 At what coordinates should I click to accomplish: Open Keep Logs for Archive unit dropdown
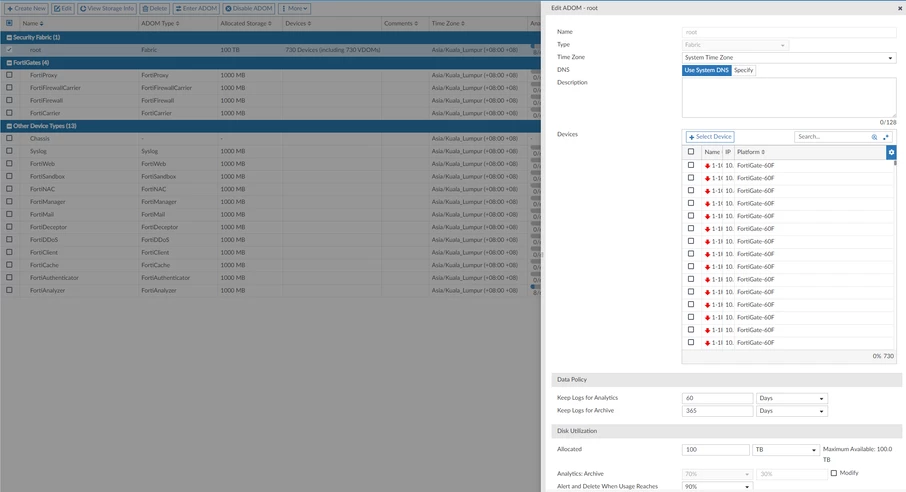[x=792, y=411]
